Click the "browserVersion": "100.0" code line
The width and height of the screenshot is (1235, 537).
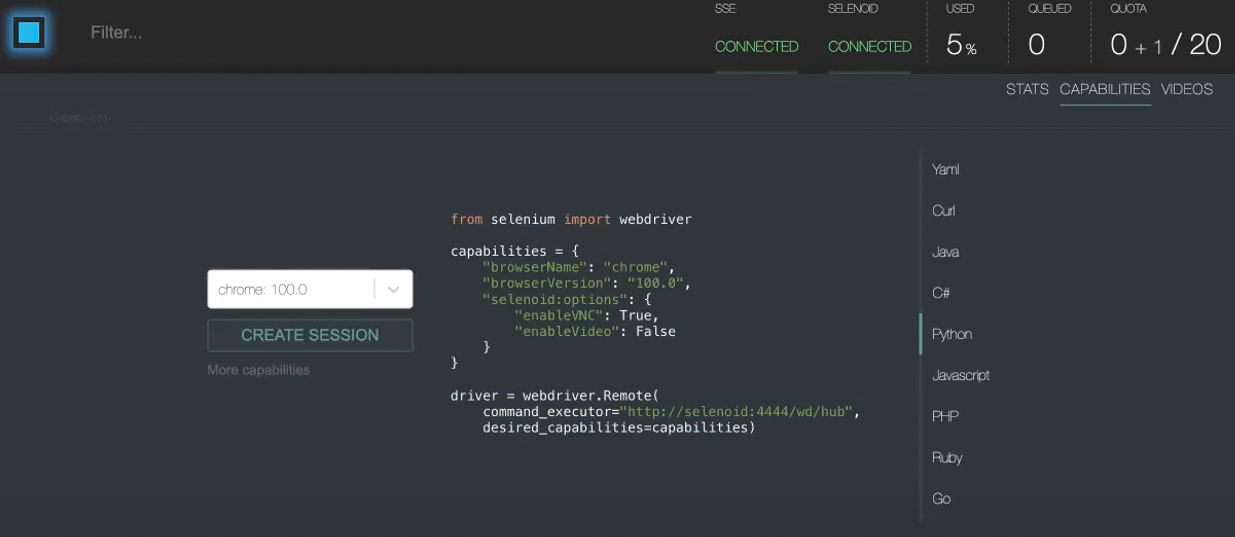click(x=587, y=283)
